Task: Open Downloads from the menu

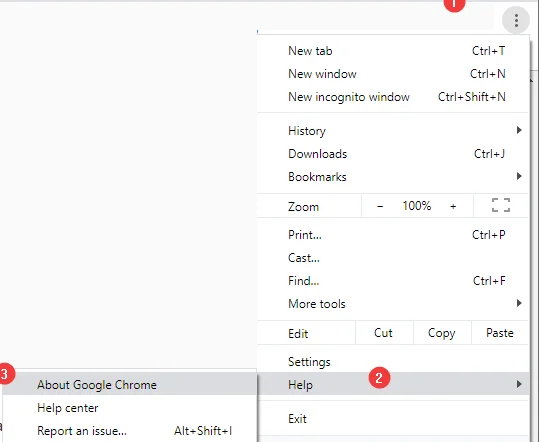Action: tap(393, 154)
